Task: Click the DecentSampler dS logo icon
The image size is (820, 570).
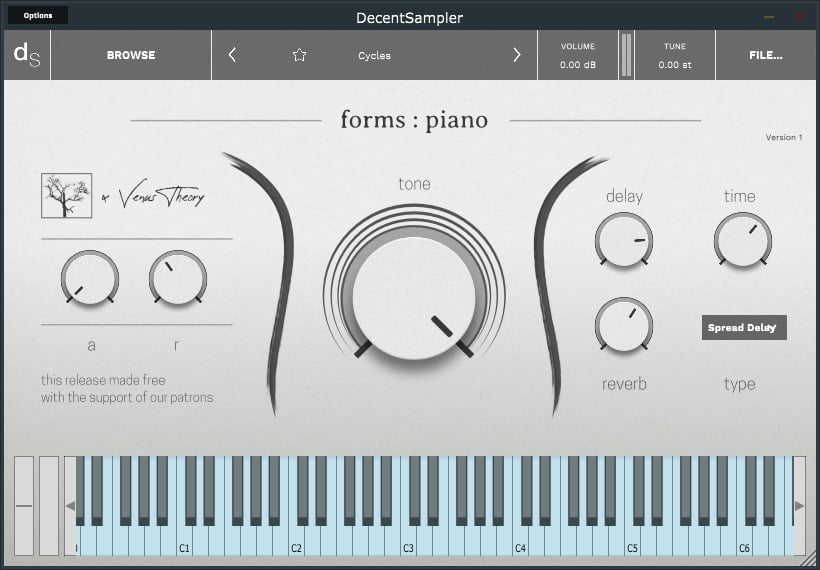Action: tap(26, 55)
